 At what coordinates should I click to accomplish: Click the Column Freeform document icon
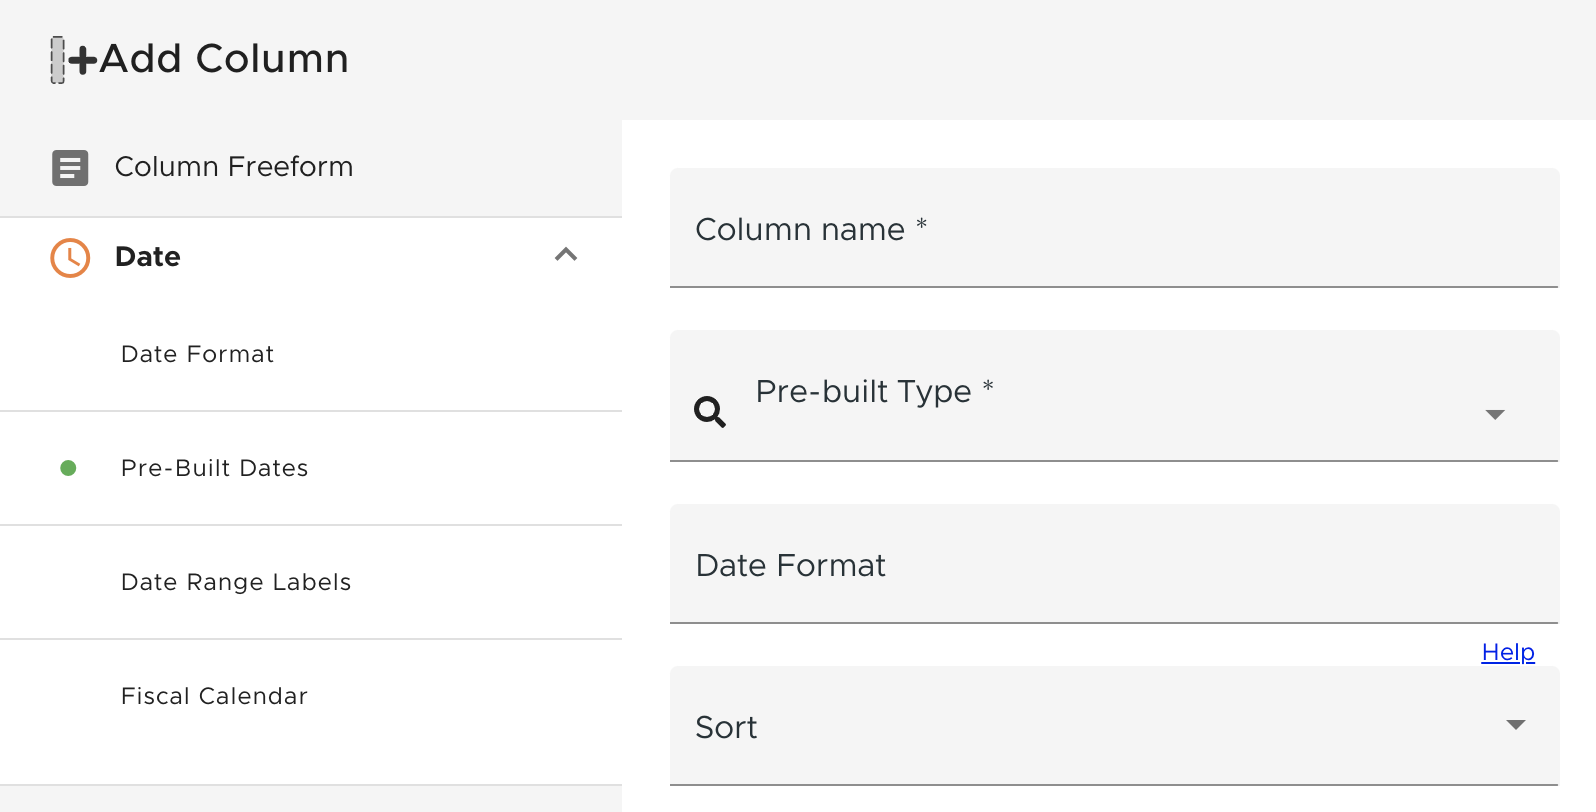[x=70, y=168]
